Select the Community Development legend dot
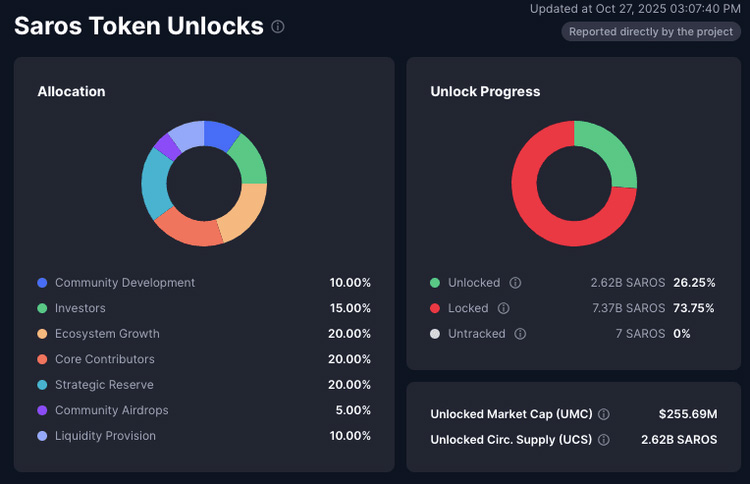 click(x=42, y=283)
